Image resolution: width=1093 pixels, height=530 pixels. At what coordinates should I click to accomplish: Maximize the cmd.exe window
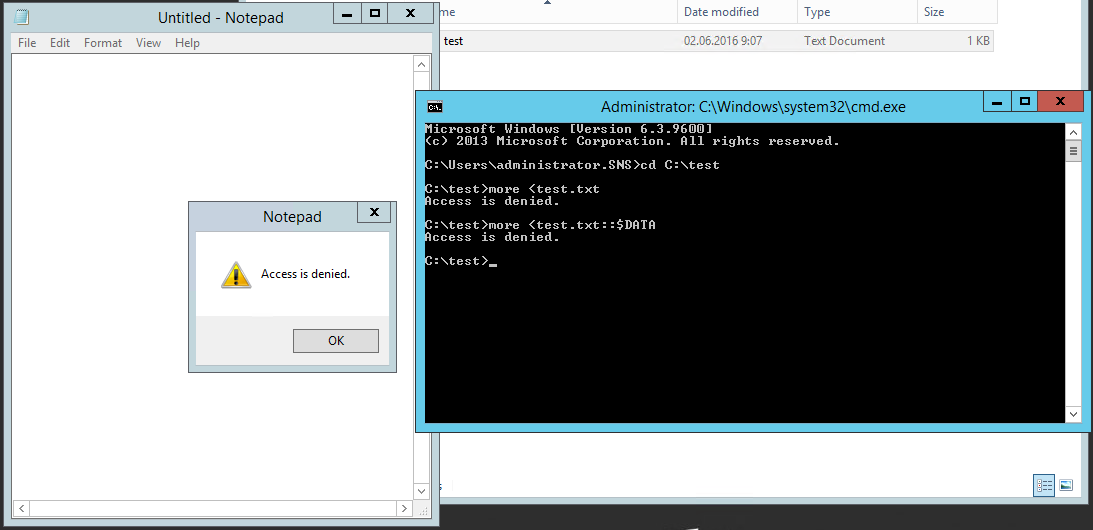(1024, 102)
